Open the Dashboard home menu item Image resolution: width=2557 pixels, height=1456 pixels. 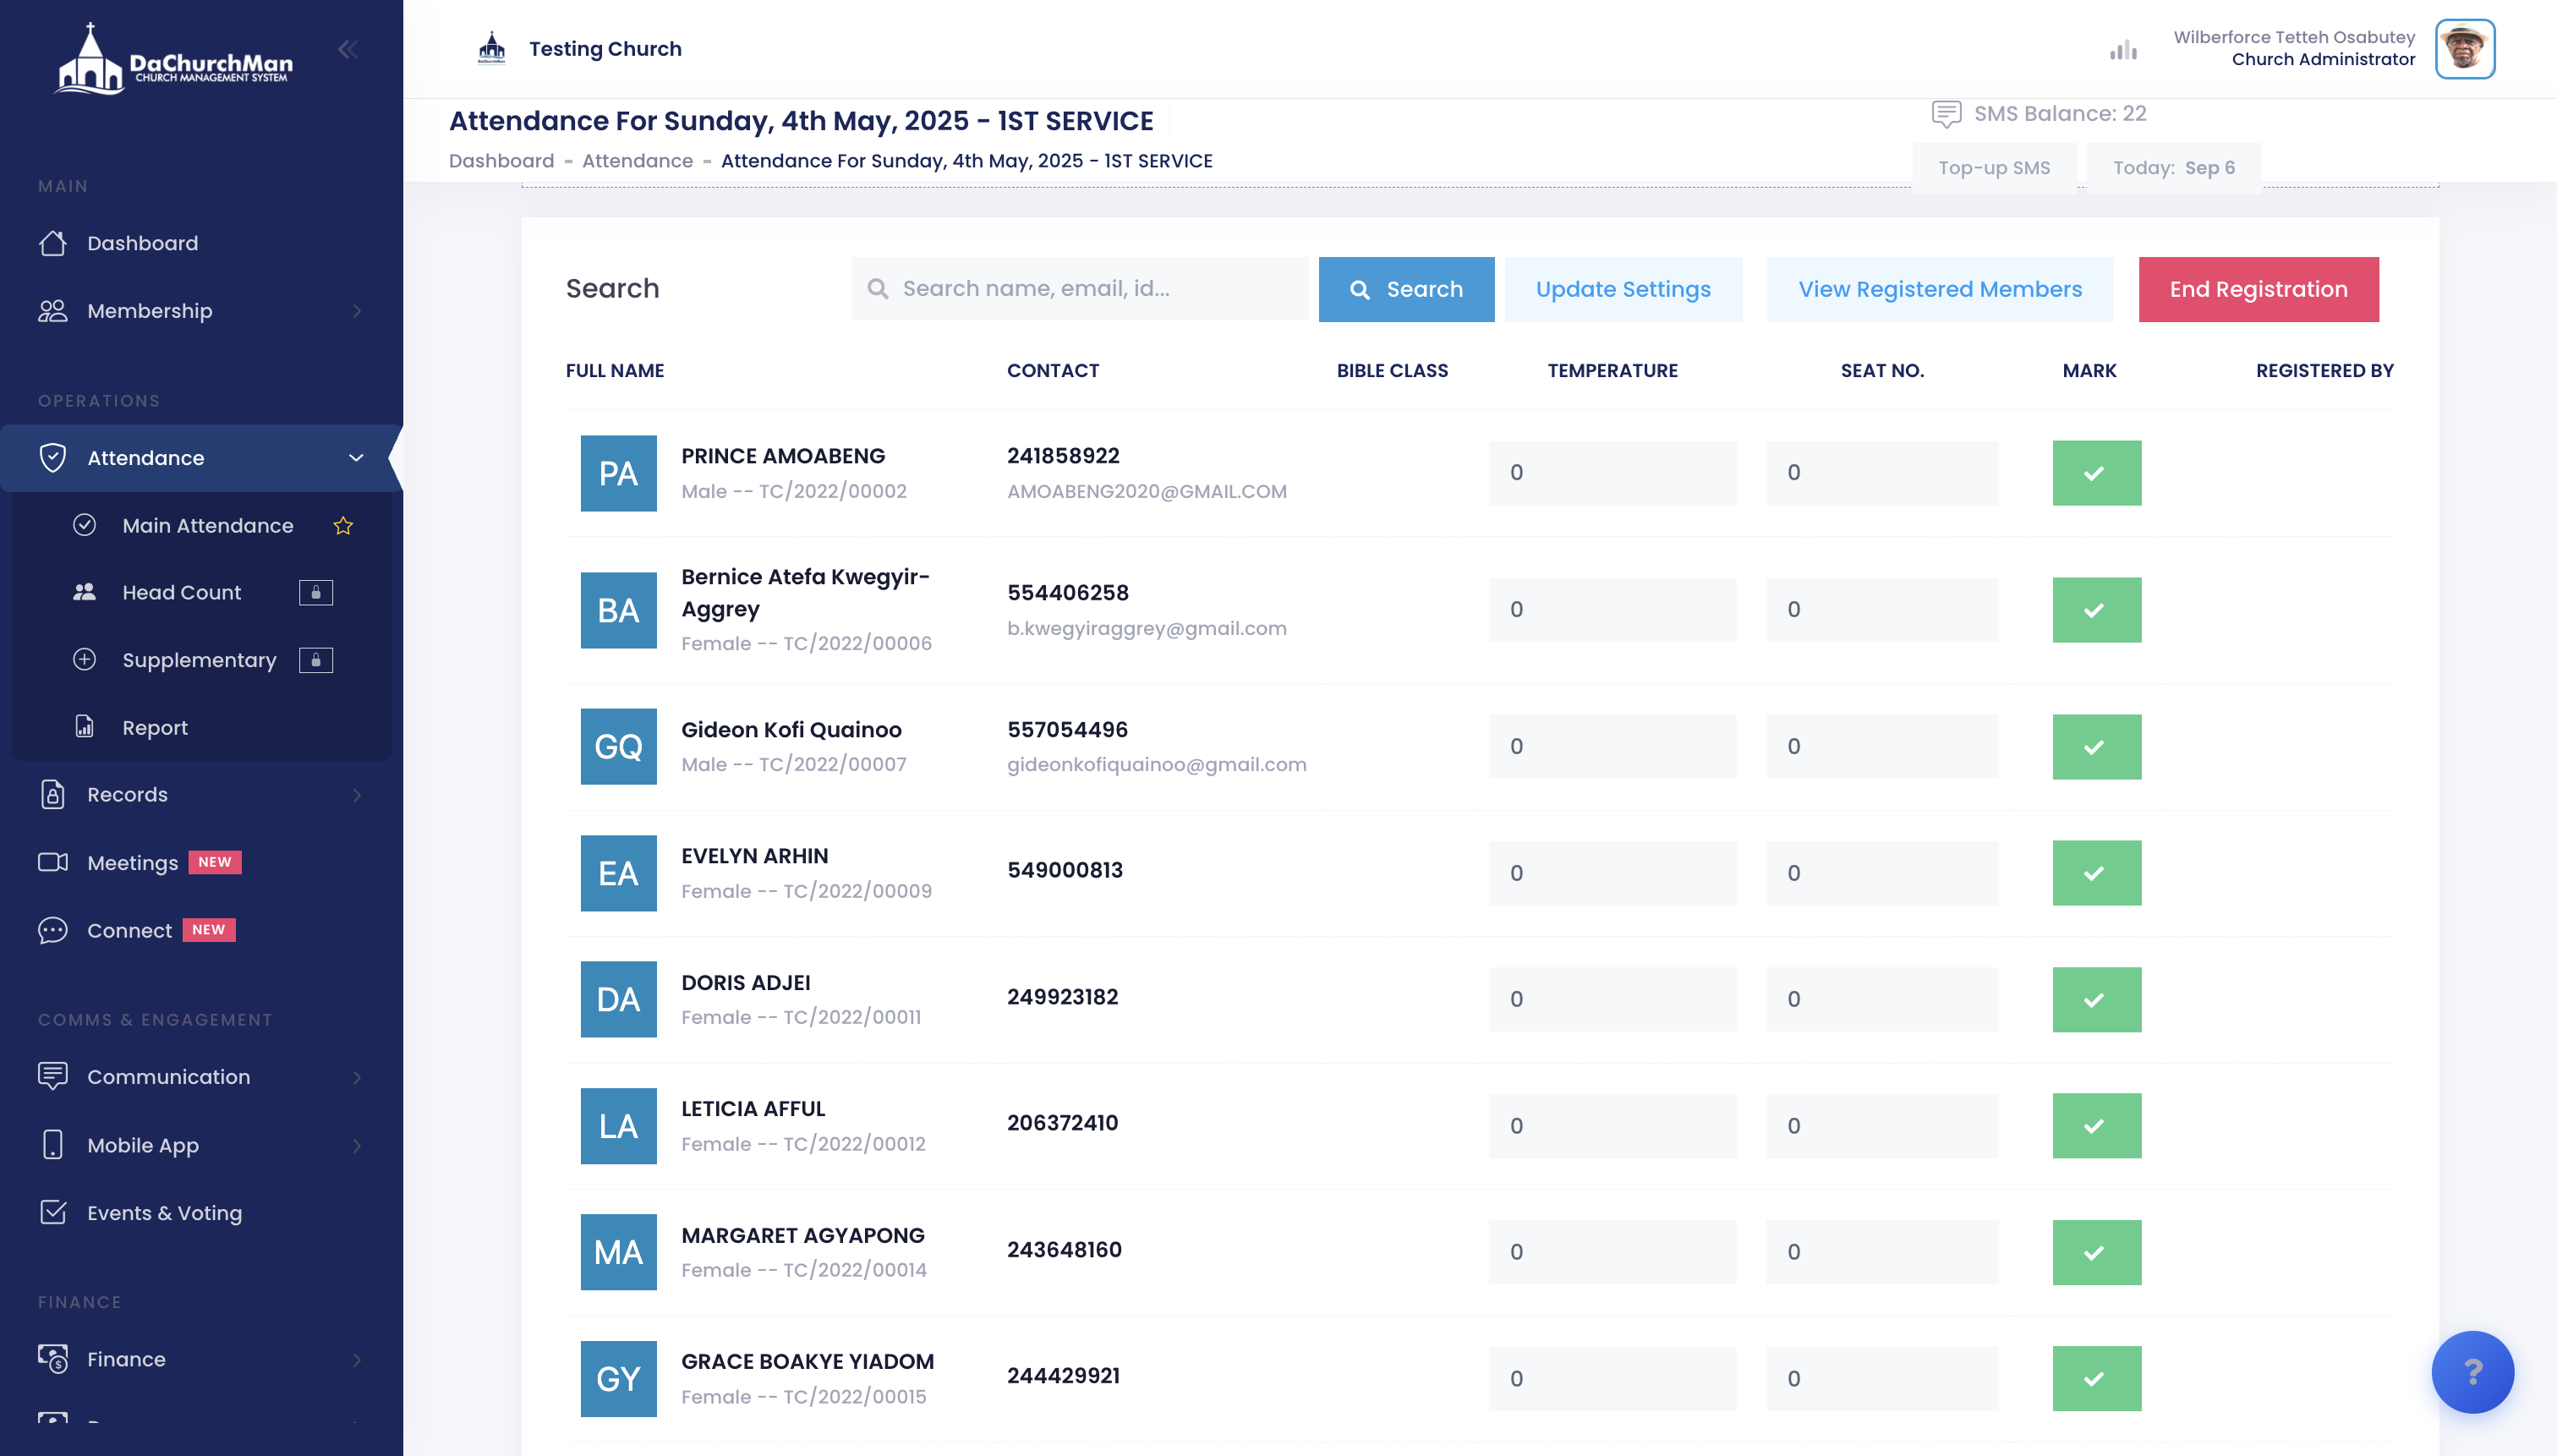point(201,243)
